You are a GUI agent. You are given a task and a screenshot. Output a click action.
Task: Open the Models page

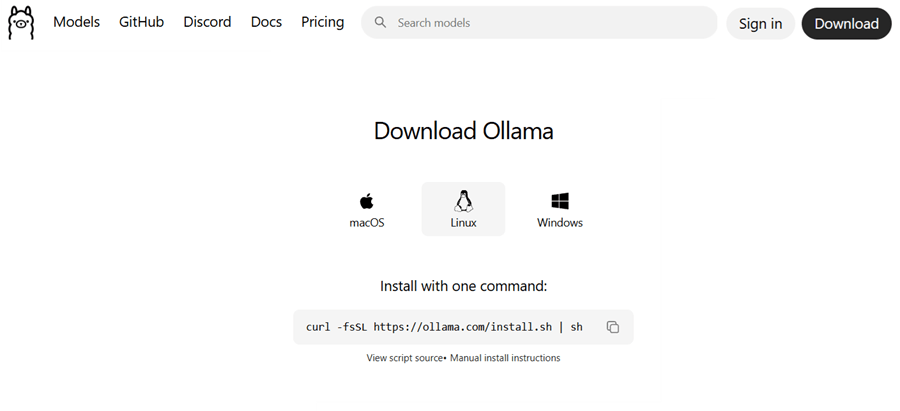[x=76, y=22]
